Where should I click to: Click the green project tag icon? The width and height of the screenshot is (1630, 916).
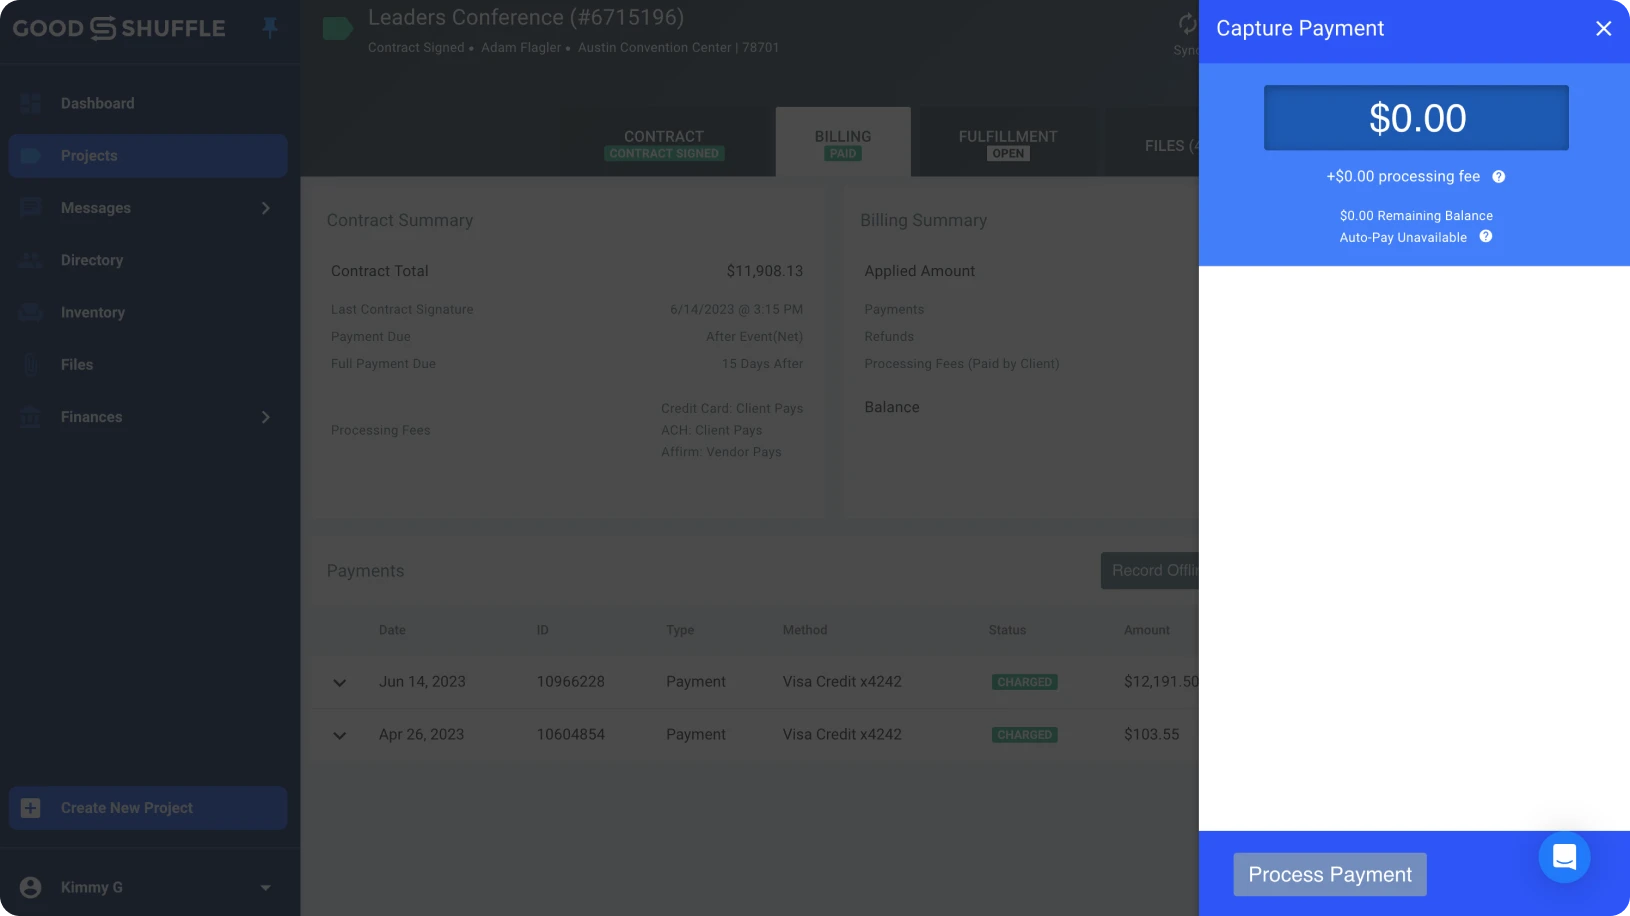coord(337,29)
